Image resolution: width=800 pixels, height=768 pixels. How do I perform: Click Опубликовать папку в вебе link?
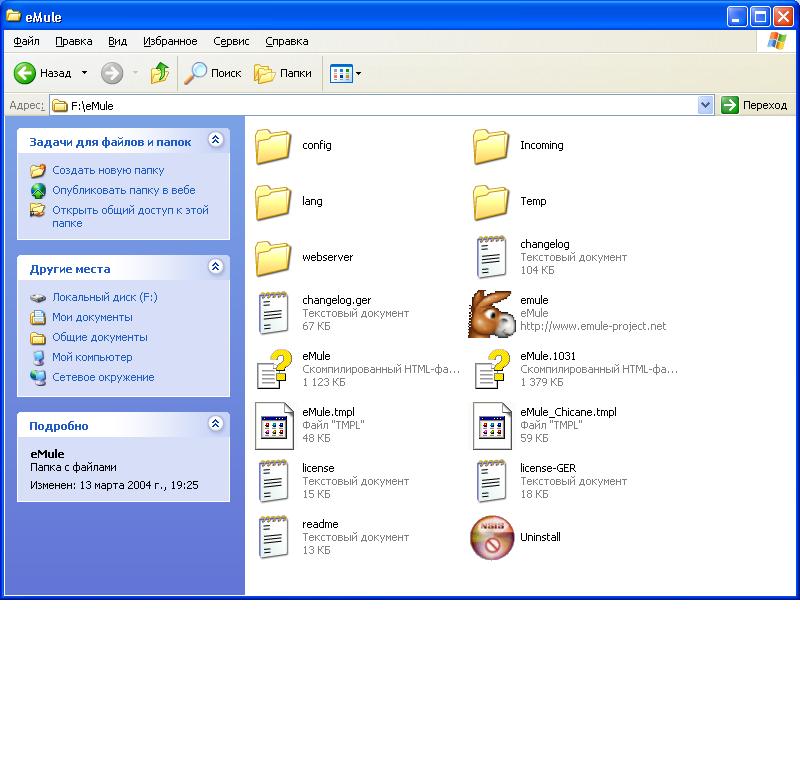coord(124,190)
